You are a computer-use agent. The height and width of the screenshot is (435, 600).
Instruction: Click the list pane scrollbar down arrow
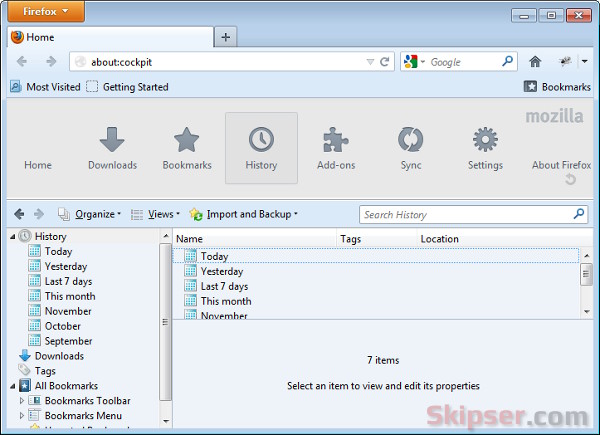coord(587,312)
